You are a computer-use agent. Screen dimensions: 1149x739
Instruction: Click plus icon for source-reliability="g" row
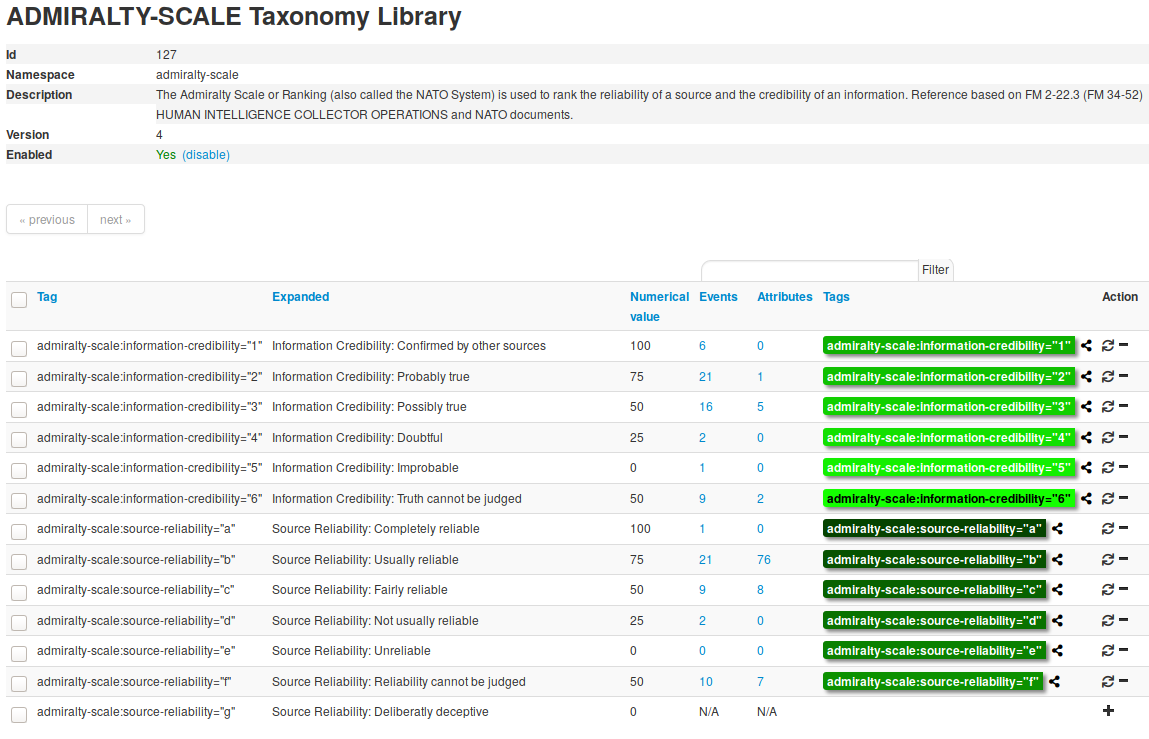pyautogui.click(x=1108, y=710)
